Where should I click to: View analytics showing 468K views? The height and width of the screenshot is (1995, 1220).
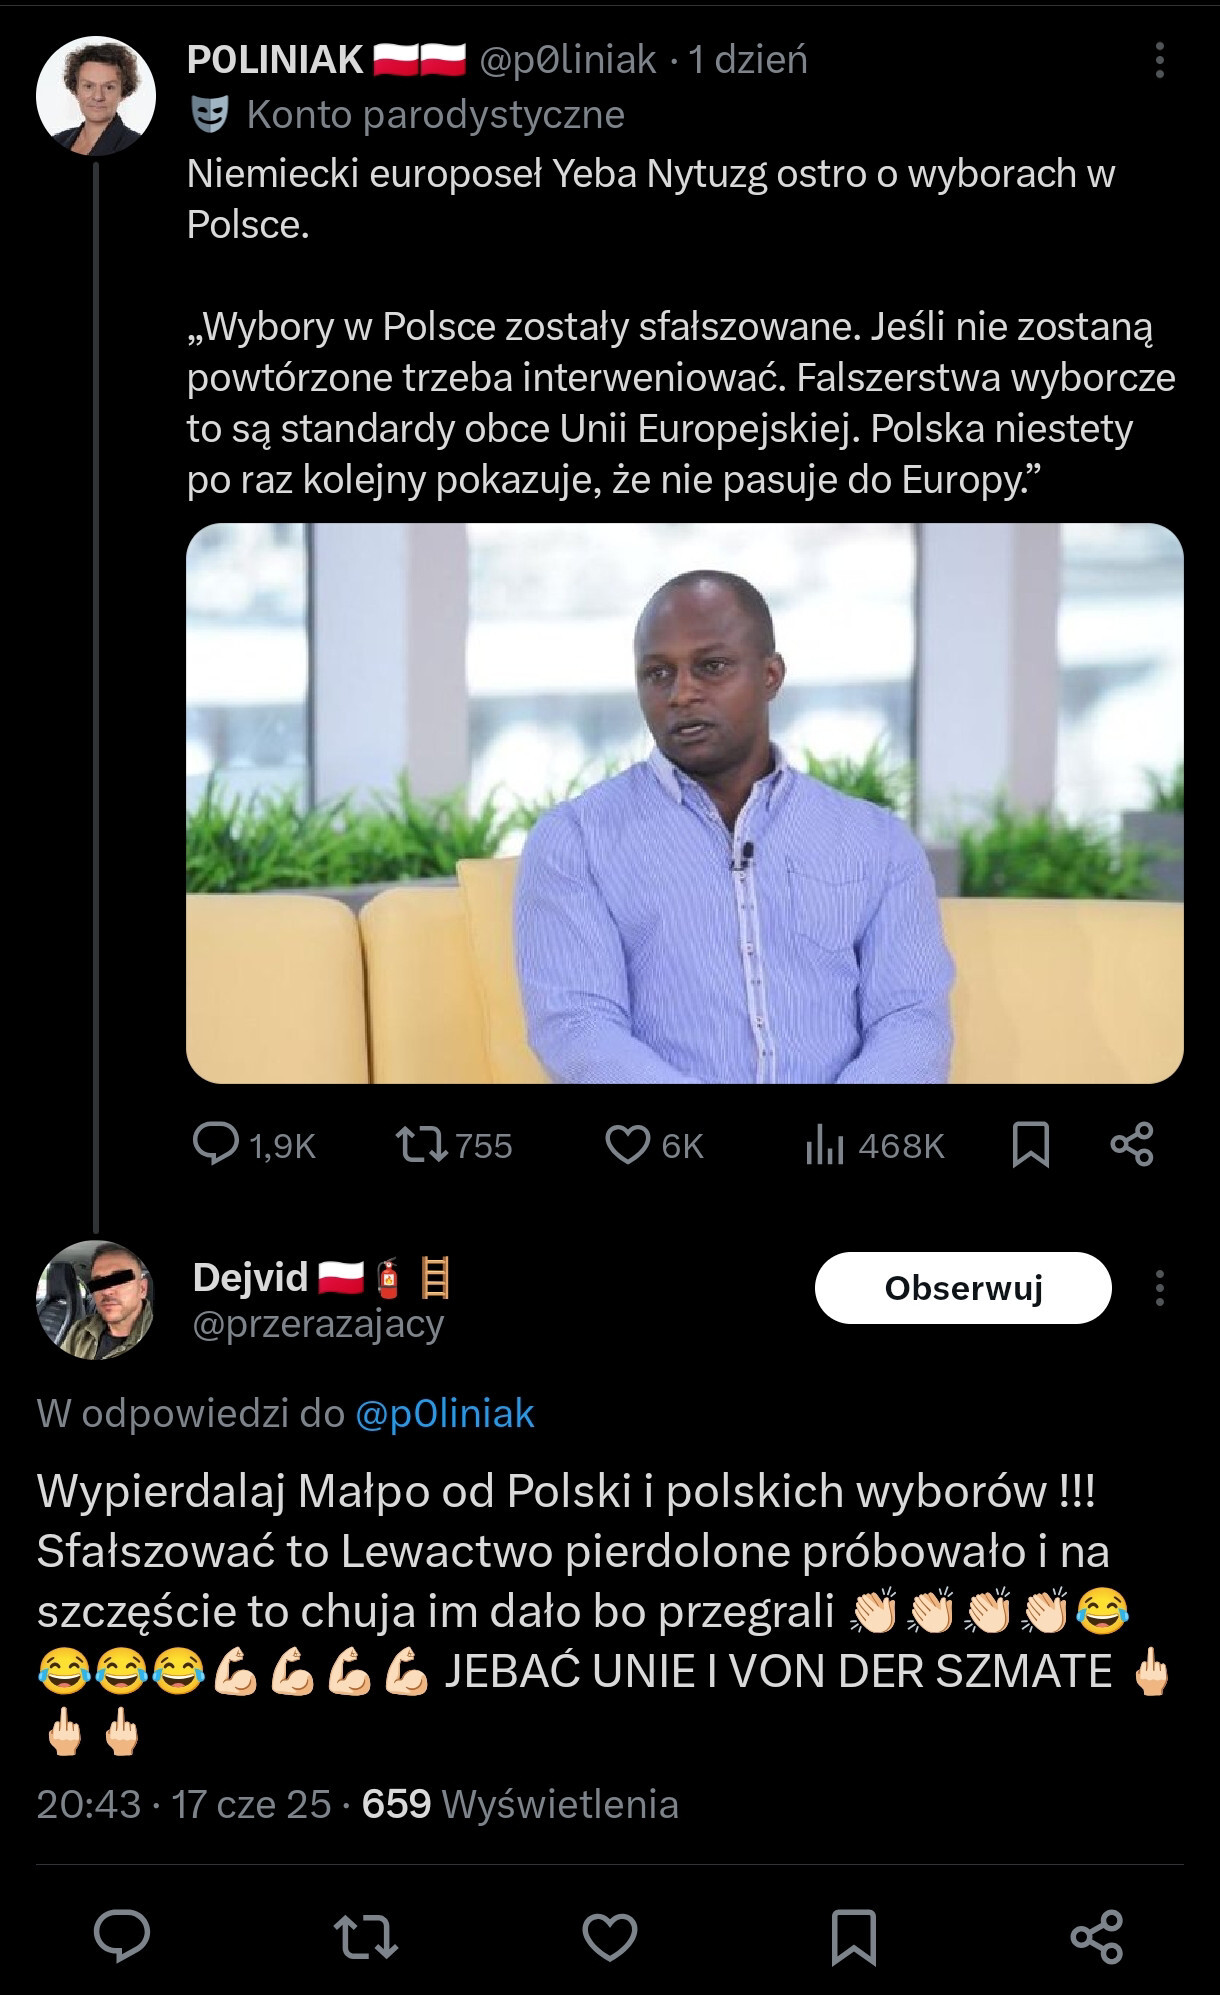click(874, 1146)
